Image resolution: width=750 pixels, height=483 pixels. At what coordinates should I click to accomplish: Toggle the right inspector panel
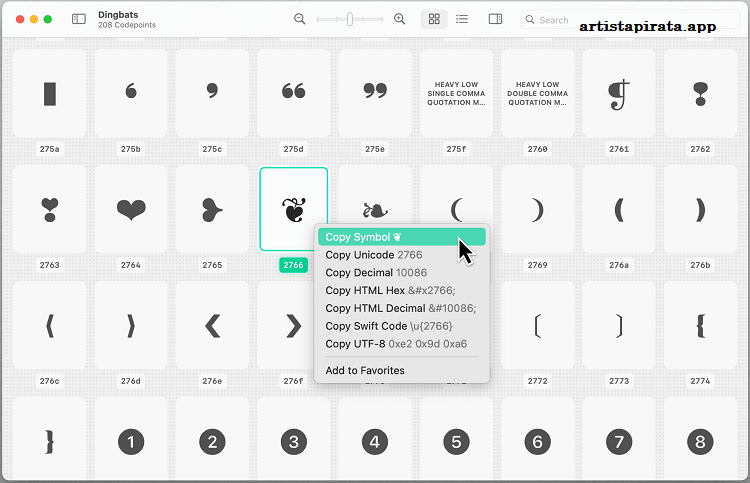pos(495,19)
